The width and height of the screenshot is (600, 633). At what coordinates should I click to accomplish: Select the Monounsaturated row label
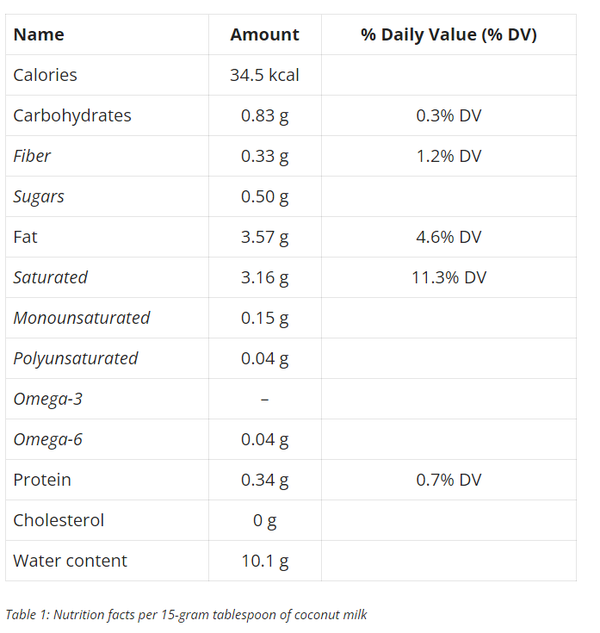pyautogui.click(x=81, y=318)
